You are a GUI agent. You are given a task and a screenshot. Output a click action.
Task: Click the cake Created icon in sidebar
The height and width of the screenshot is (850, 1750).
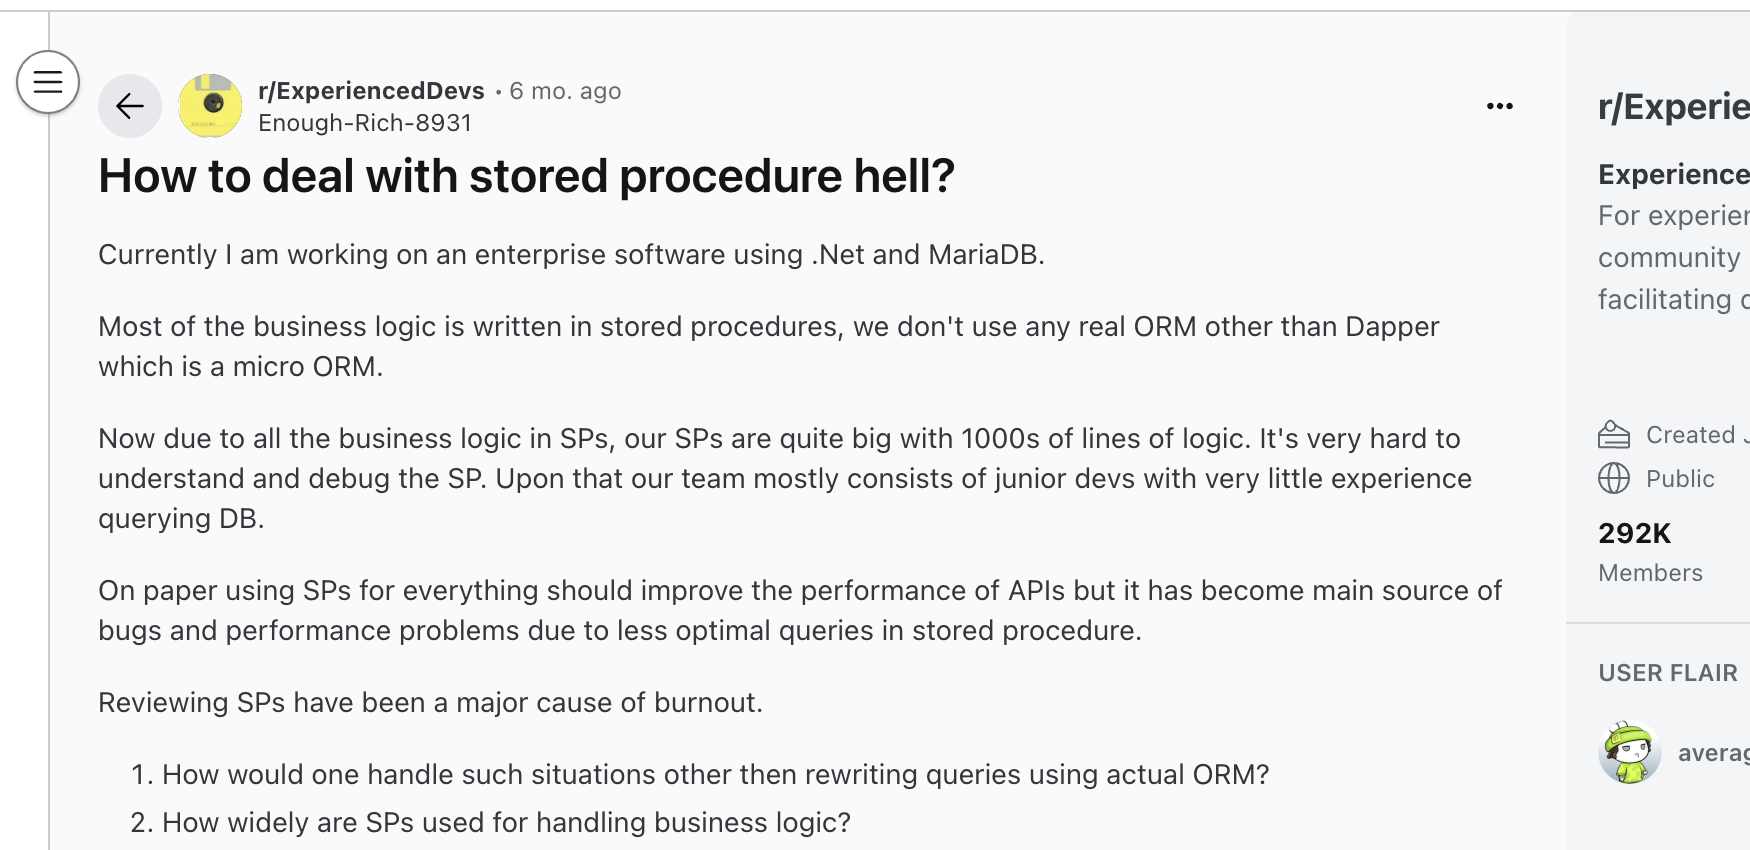[x=1613, y=435]
